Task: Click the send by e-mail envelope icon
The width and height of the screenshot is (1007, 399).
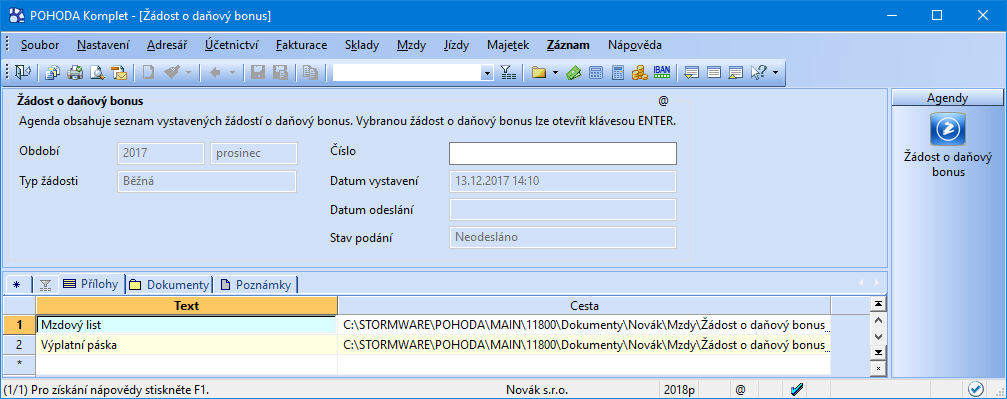Action: pos(119,73)
